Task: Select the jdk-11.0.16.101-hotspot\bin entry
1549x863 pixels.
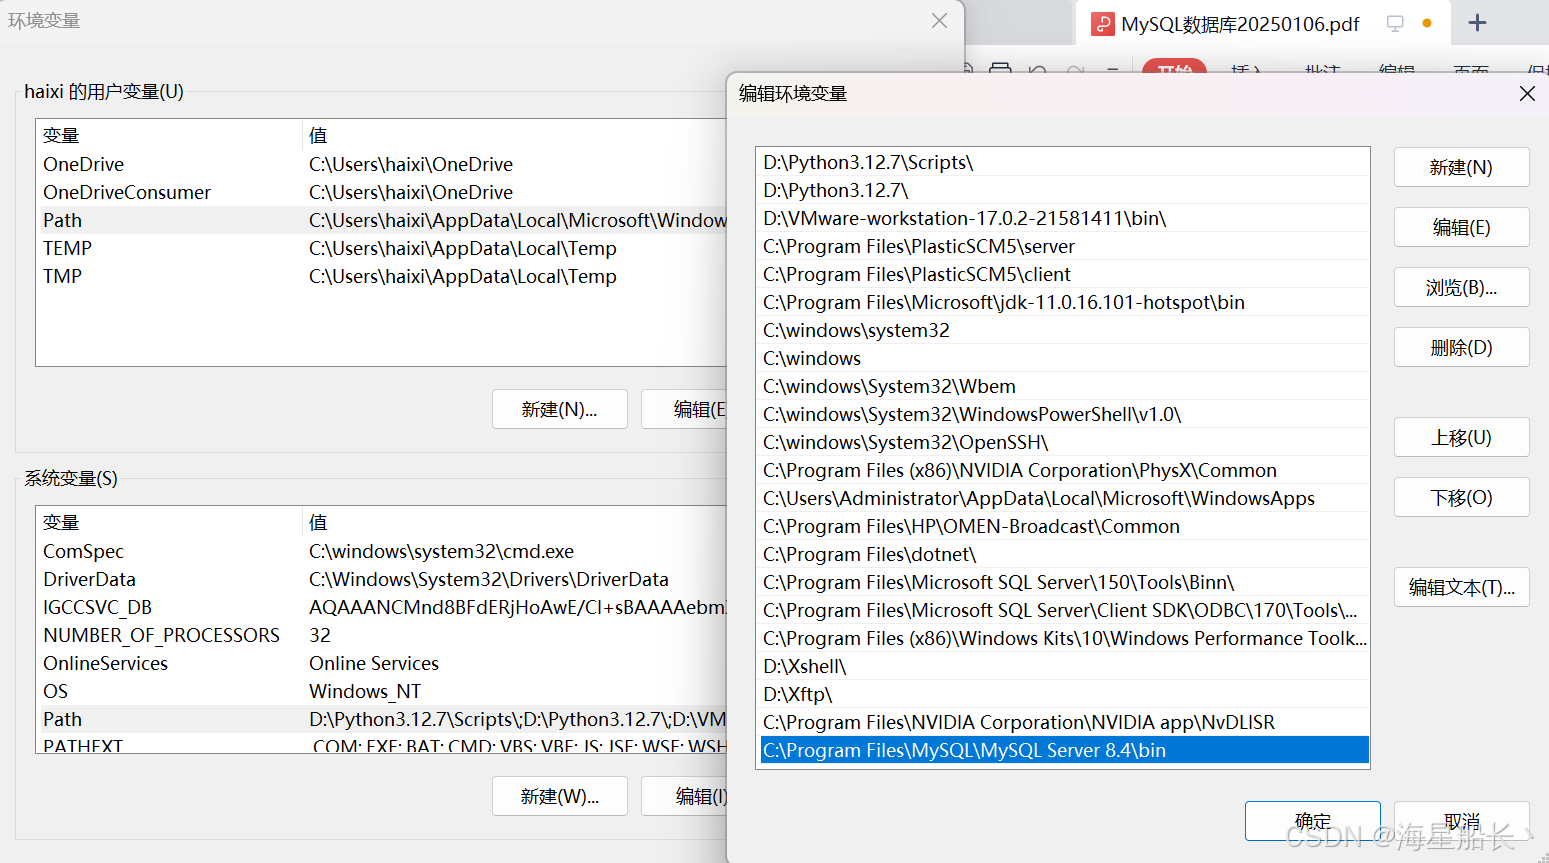Action: tap(1064, 302)
